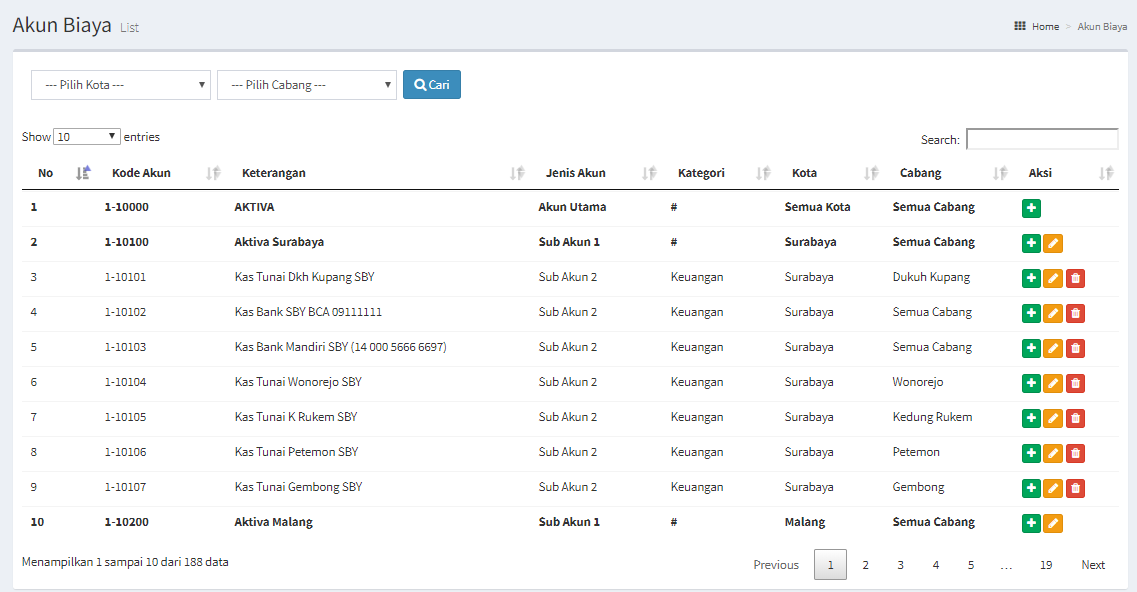Viewport: 1137px width, 592px height.
Task: Go to pagination page 2
Action: (x=865, y=564)
